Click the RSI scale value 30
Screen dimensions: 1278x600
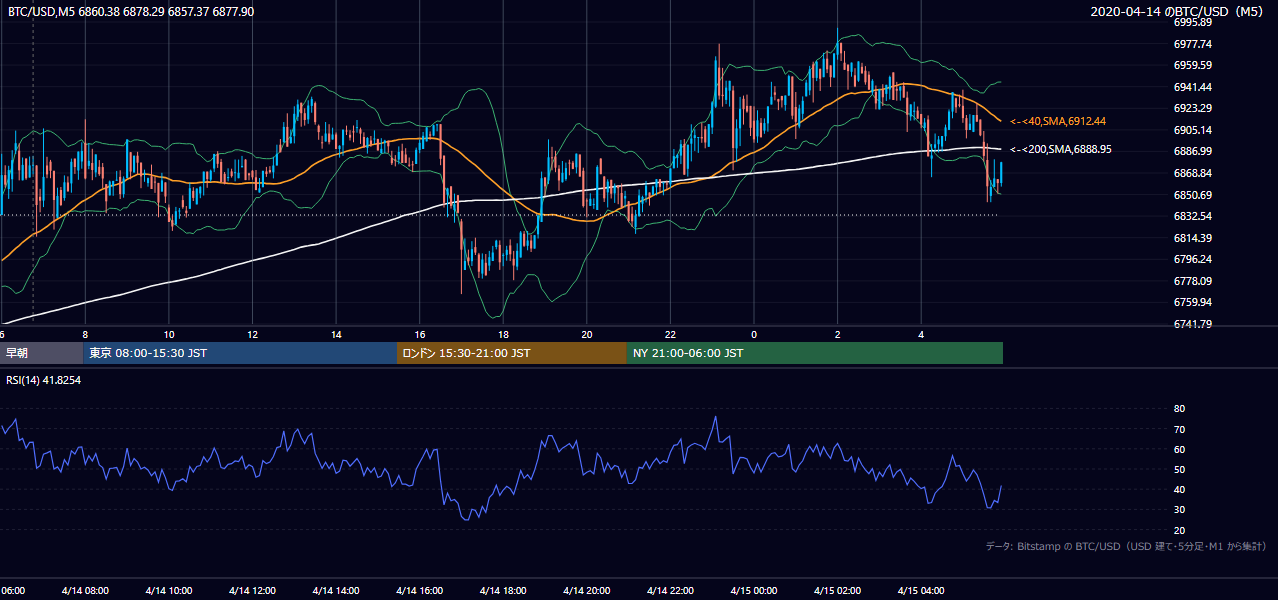pos(1179,510)
